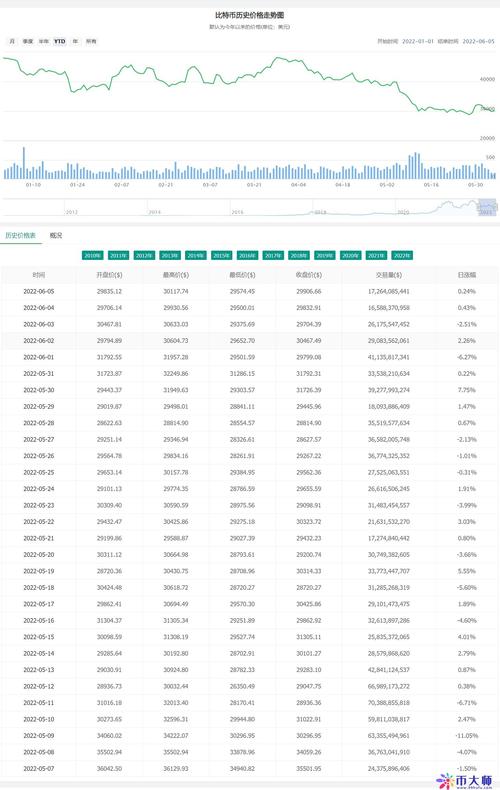Click the tallest volume bar near 01-10
The image size is (500, 790).
24,163
